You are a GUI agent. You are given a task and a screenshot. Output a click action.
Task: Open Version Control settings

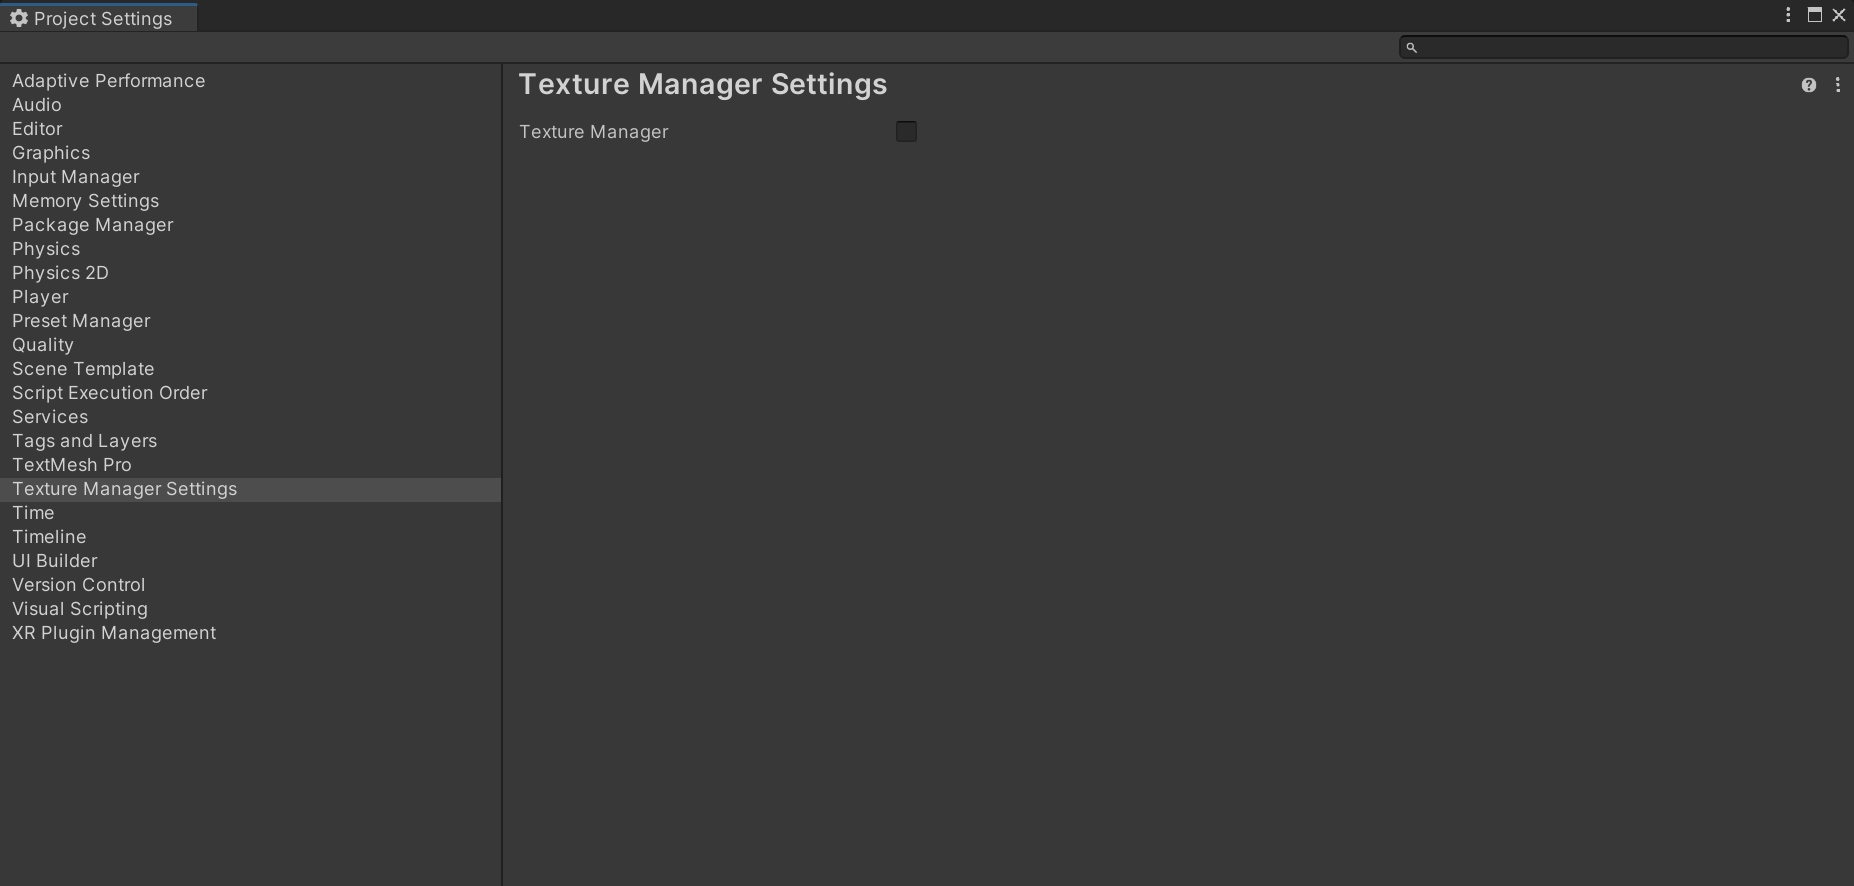coord(79,585)
